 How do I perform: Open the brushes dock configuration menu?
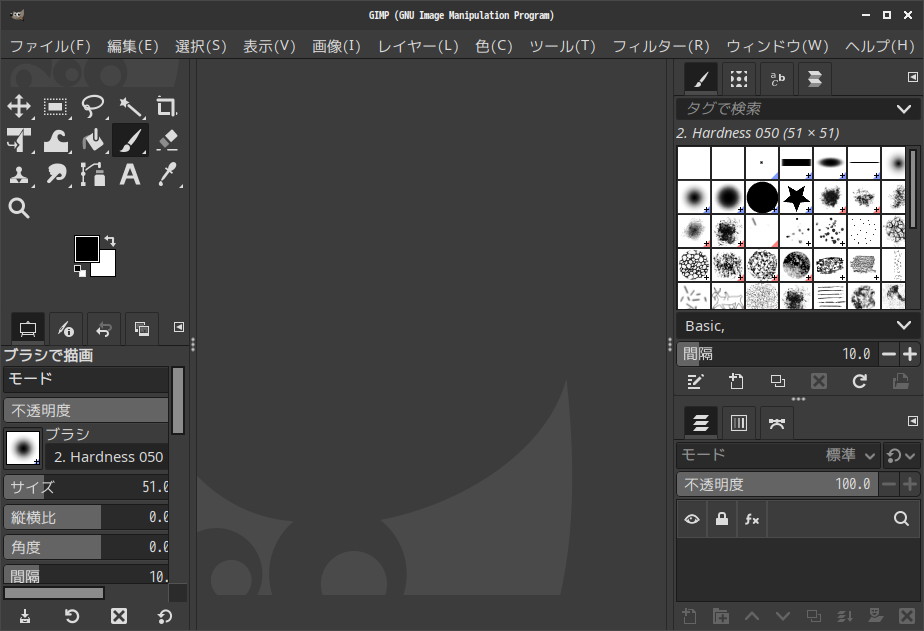pyautogui.click(x=913, y=77)
